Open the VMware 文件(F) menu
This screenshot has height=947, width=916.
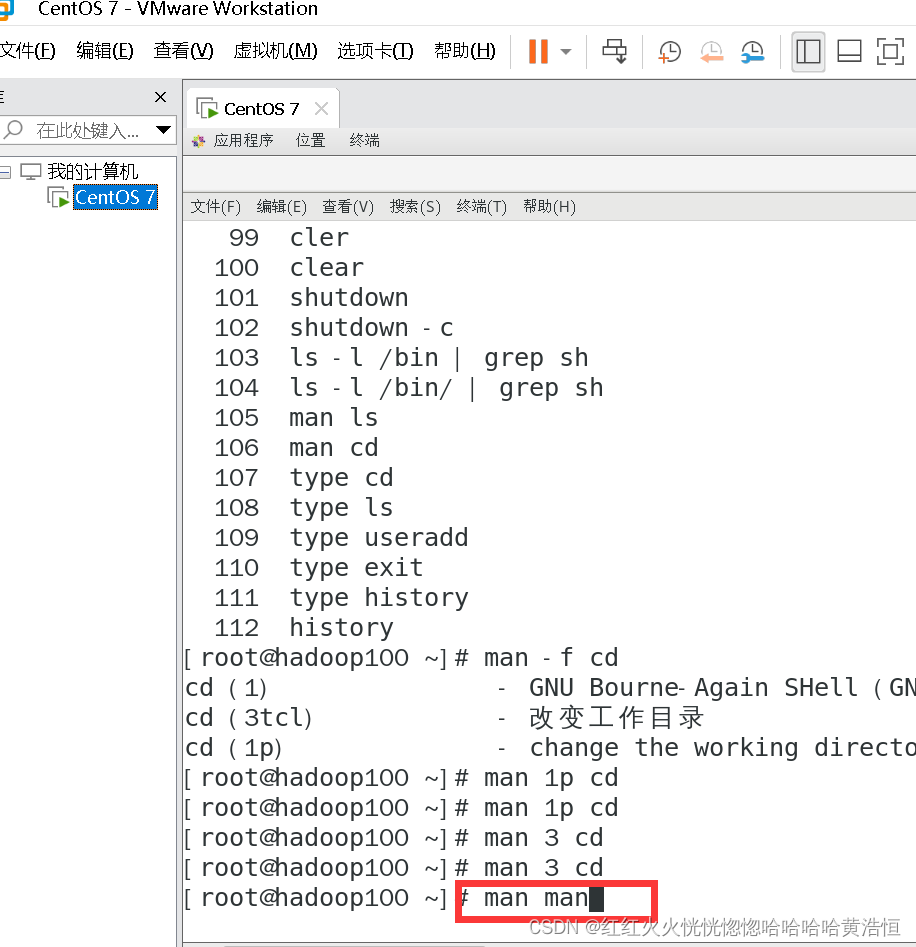[27, 51]
